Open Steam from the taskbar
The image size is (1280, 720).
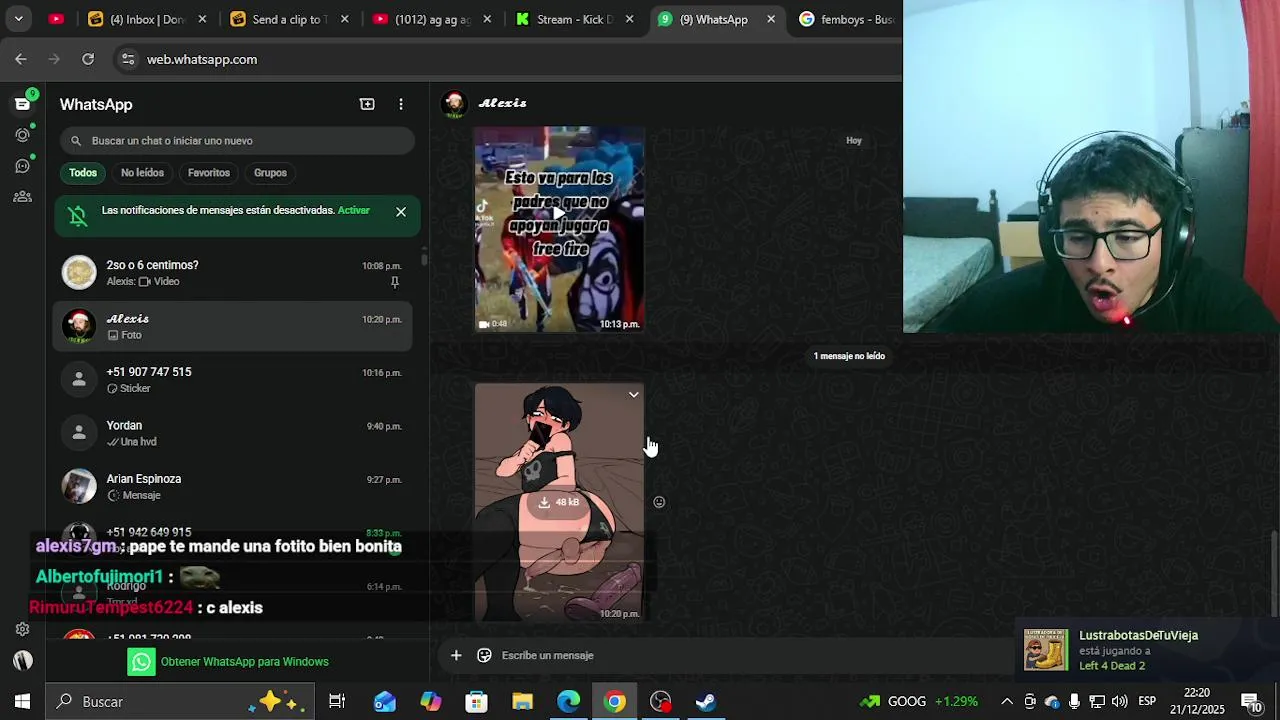tap(706, 702)
